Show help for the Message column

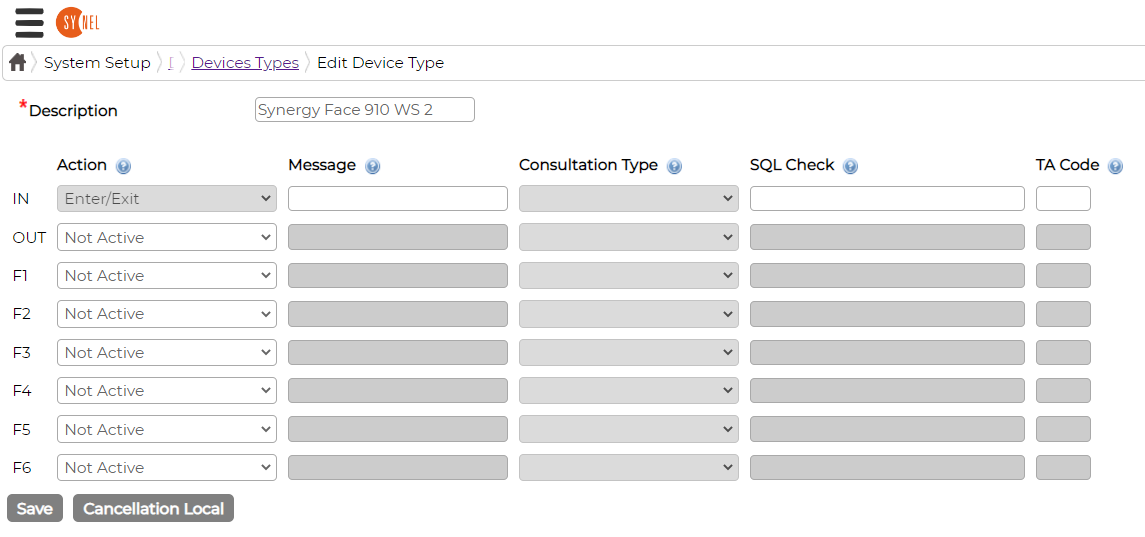pos(372,167)
